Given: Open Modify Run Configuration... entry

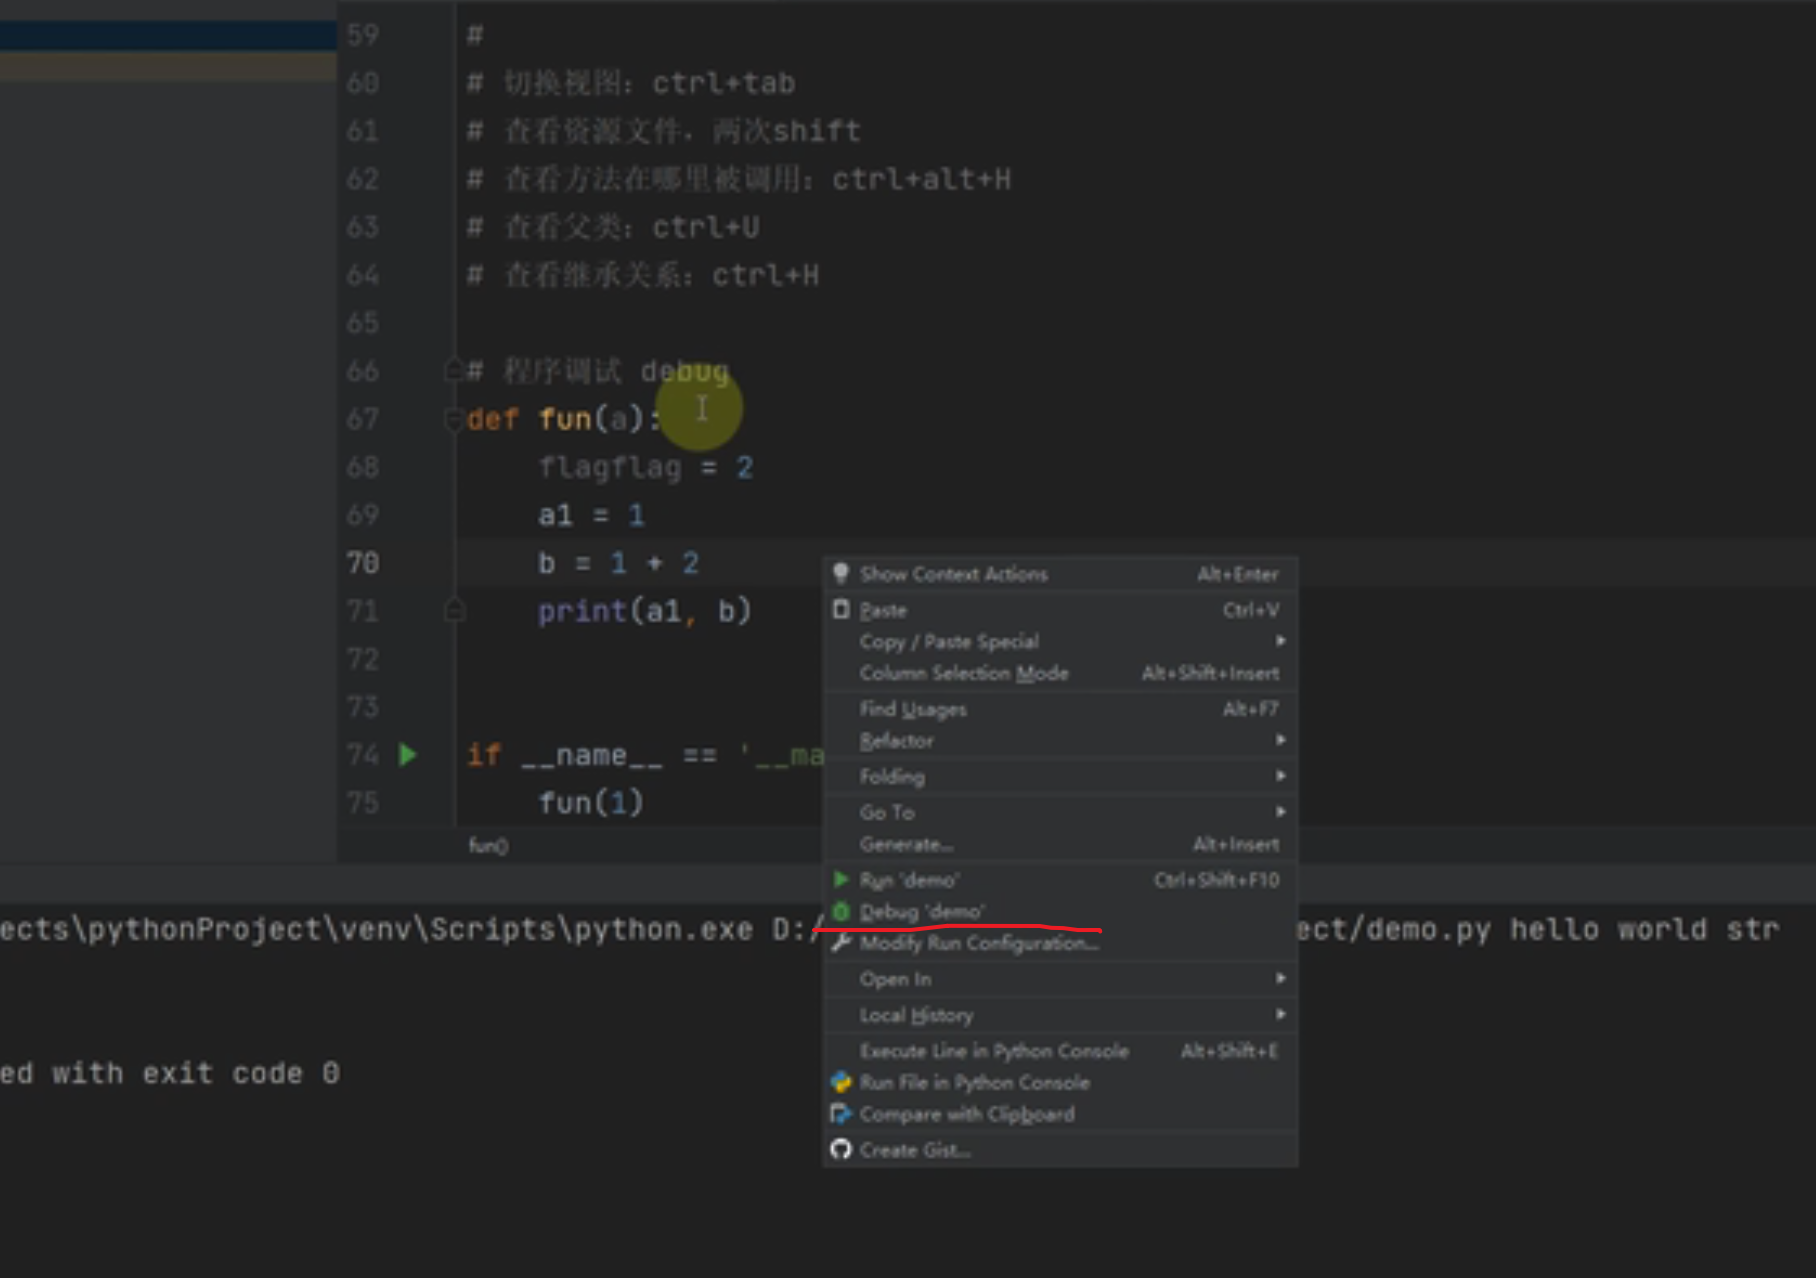Looking at the screenshot, I should pyautogui.click(x=1060, y=943).
